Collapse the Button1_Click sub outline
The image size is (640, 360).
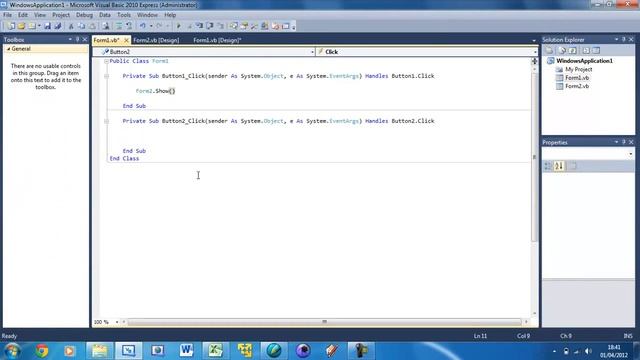pos(106,76)
